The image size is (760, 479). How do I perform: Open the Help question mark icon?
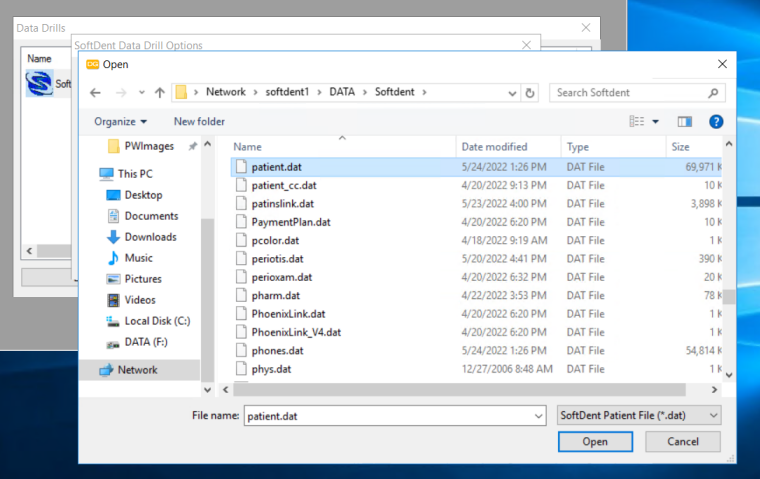click(716, 122)
